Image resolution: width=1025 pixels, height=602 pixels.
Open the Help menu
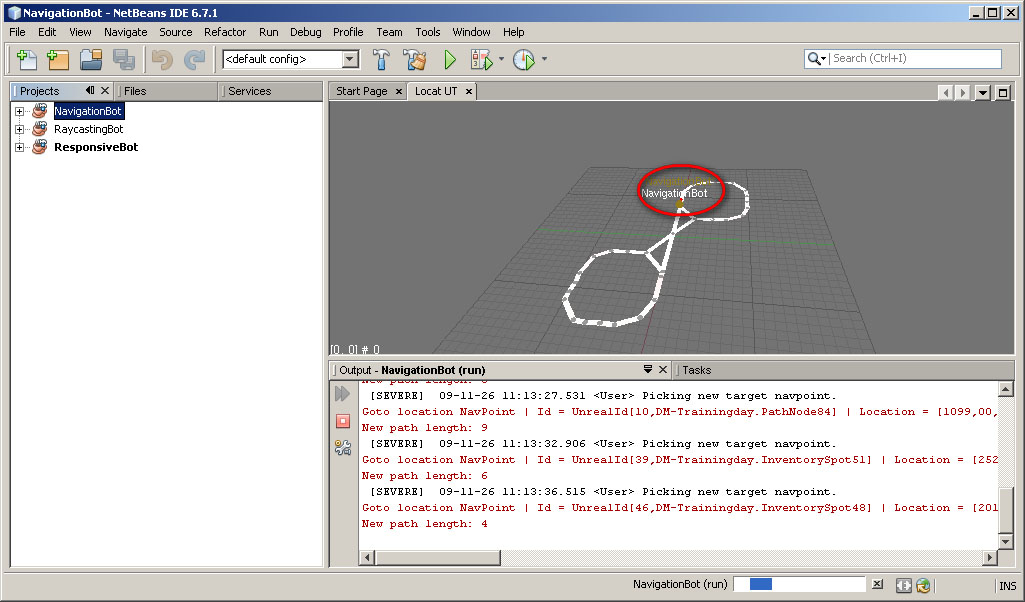(513, 32)
